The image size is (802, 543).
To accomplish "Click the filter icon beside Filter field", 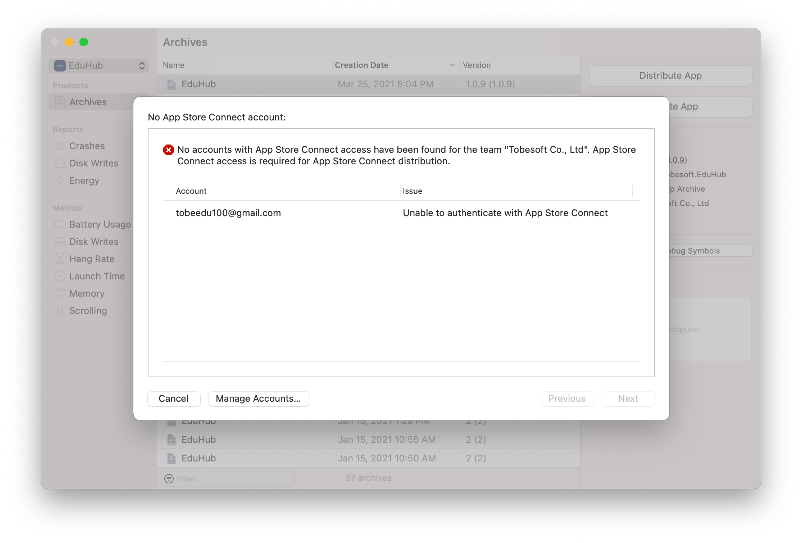I will click(169, 479).
